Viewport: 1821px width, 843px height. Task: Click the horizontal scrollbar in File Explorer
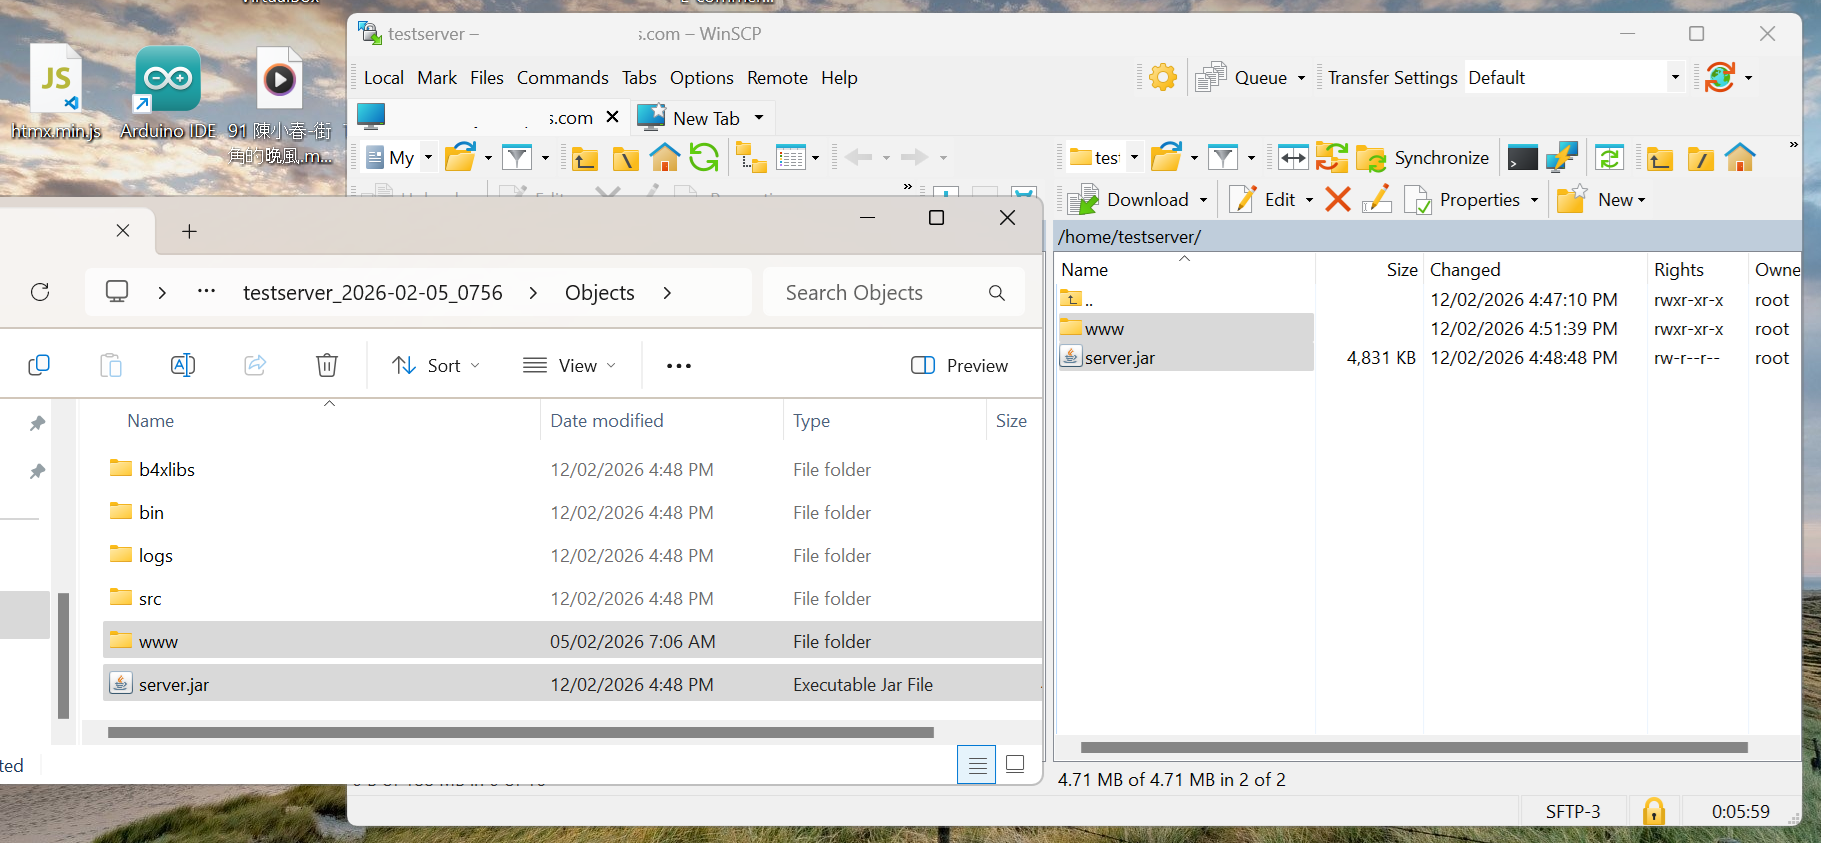click(521, 732)
